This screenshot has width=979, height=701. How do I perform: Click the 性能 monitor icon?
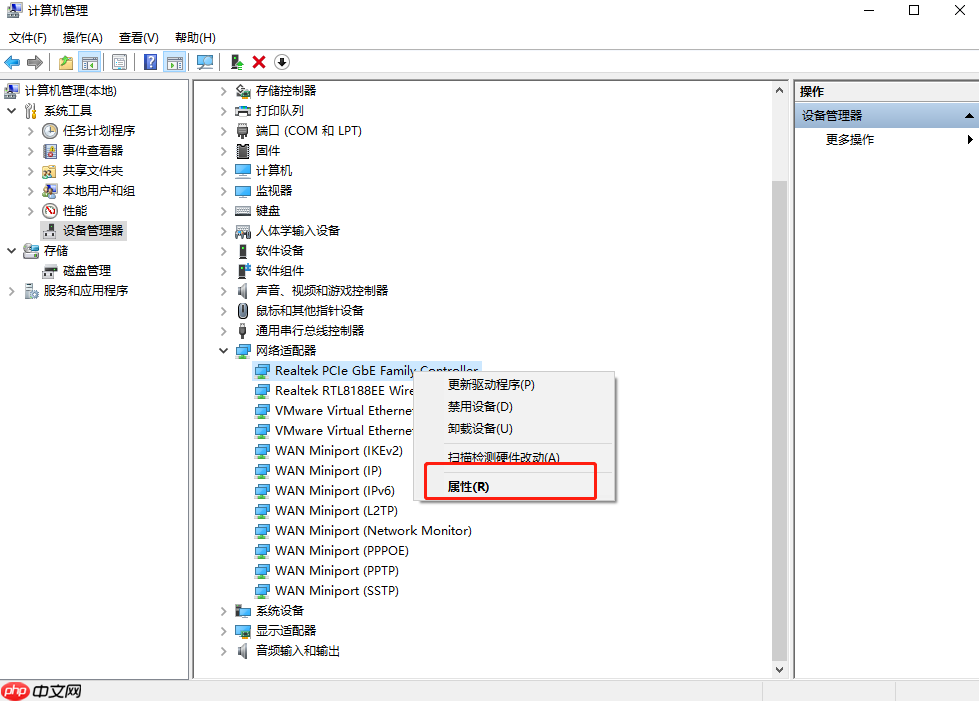[50, 211]
